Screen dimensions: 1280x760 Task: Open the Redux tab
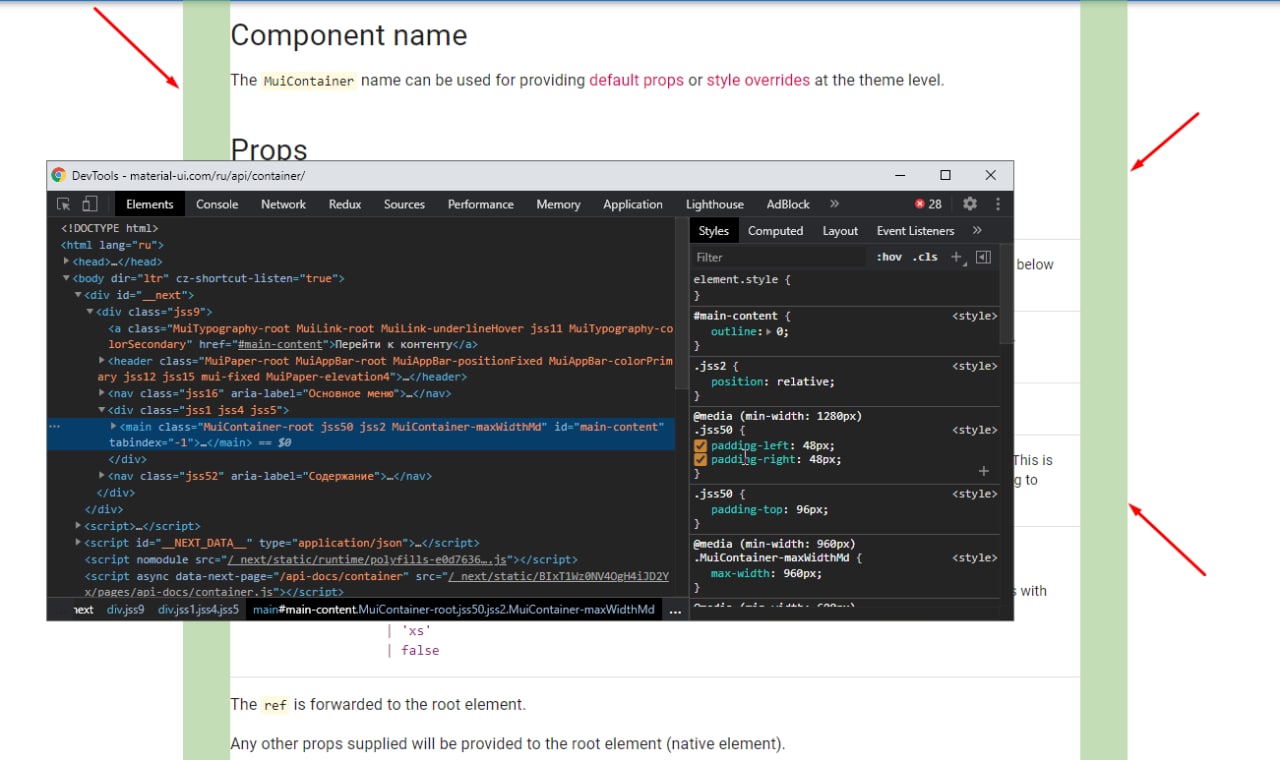(345, 204)
